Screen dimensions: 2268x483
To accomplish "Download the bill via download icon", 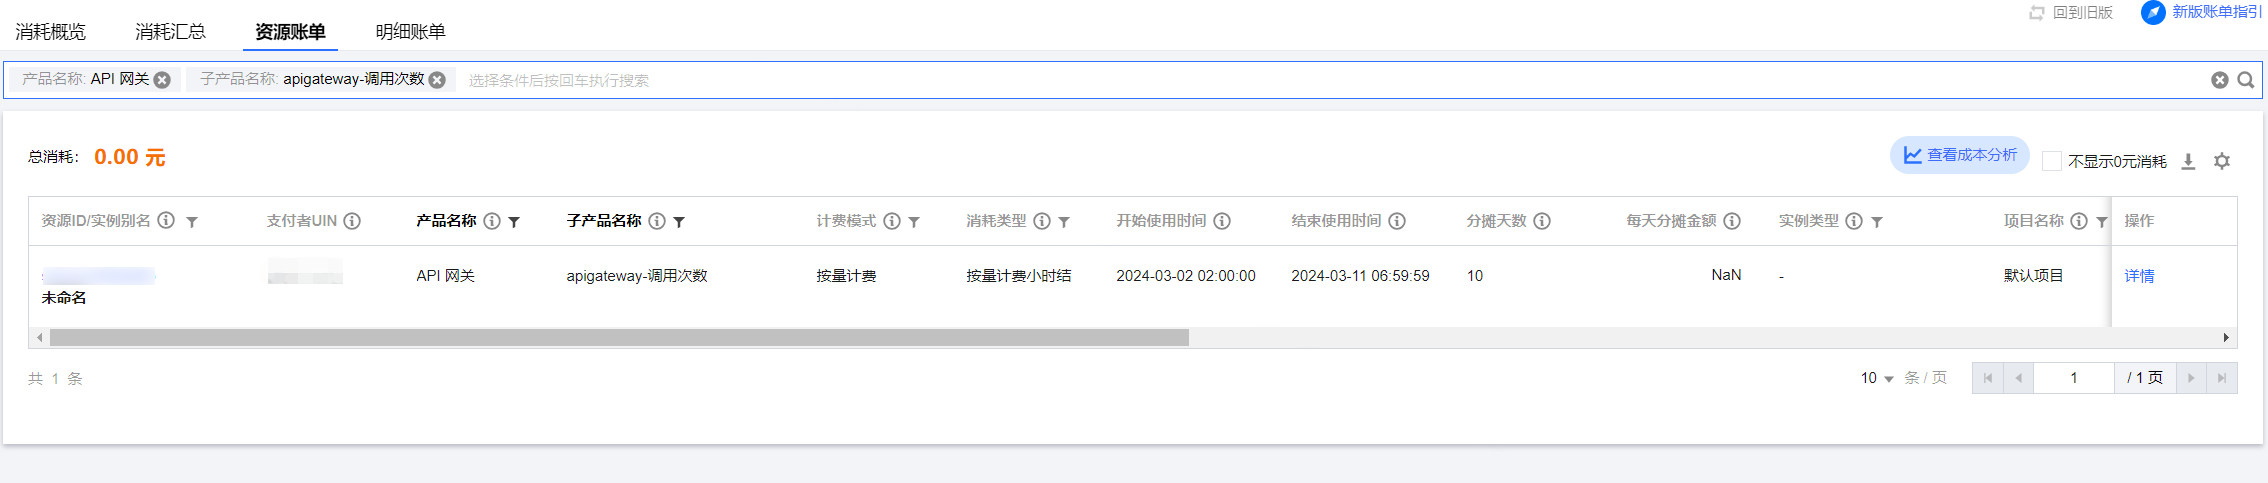I will (2188, 161).
